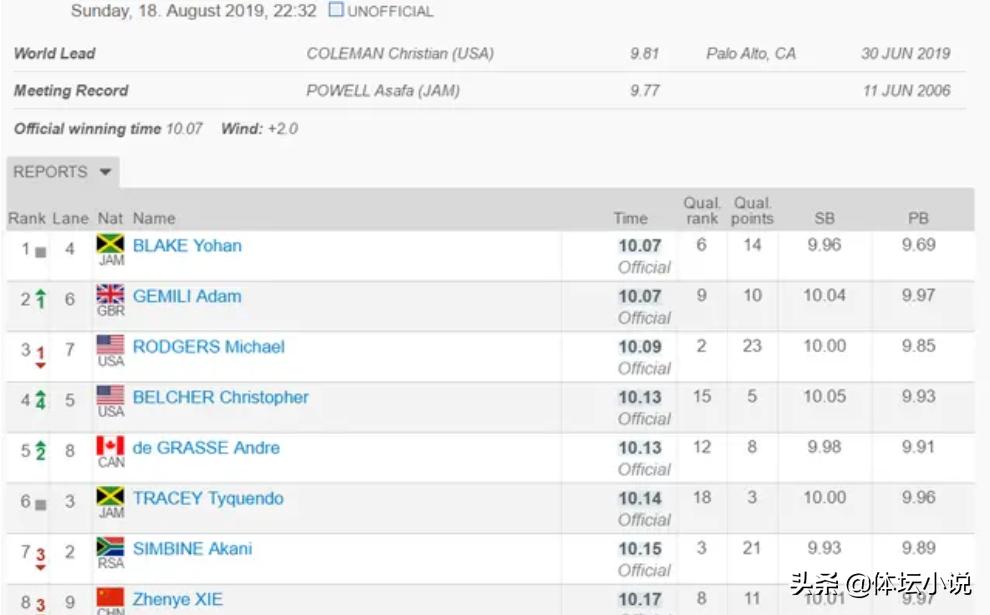Viewport: 990px width, 615px height.
Task: Click the USA flag beside RODGERS Michael
Action: coord(110,345)
